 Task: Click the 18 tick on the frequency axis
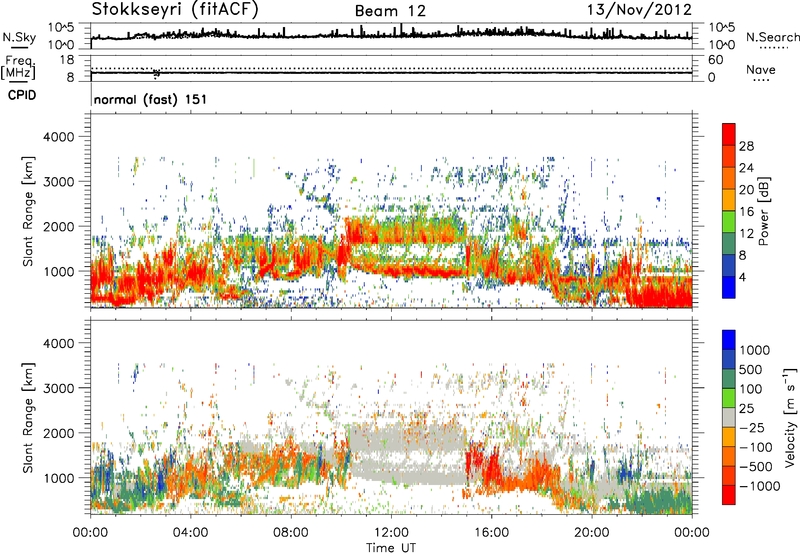click(67, 60)
